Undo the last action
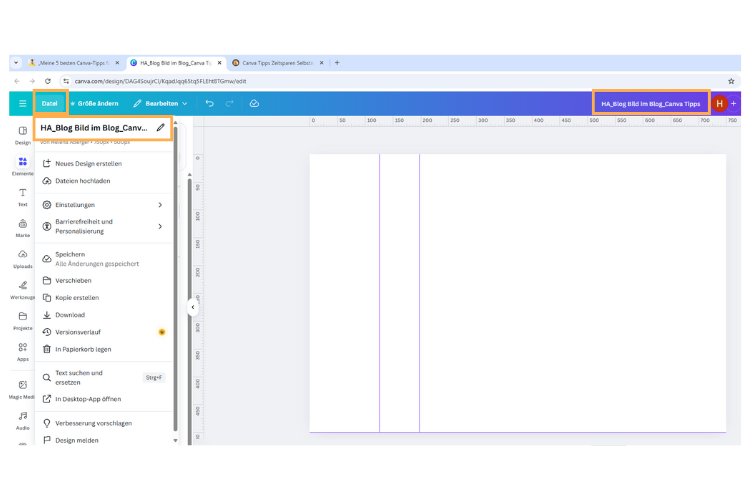The width and height of the screenshot is (750, 500). point(210,103)
